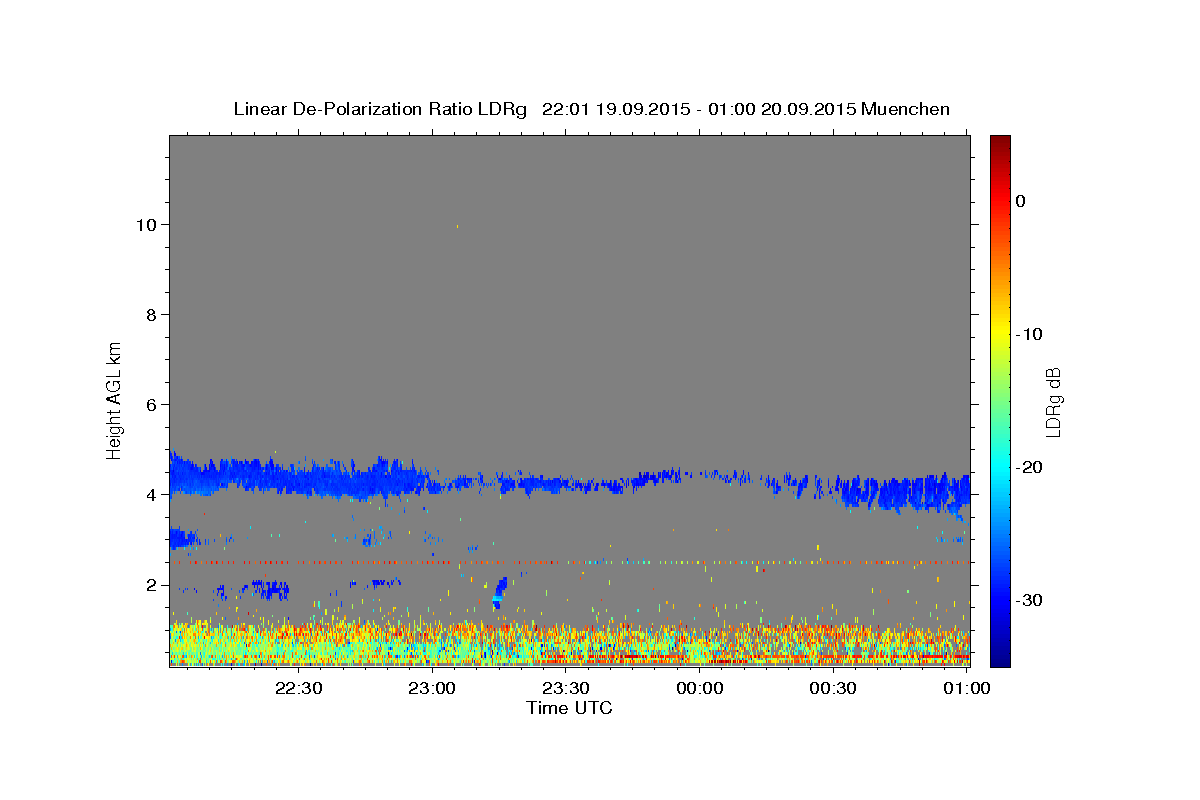1200x800 pixels.
Task: Click the height tick label 4
Action: pos(153,495)
